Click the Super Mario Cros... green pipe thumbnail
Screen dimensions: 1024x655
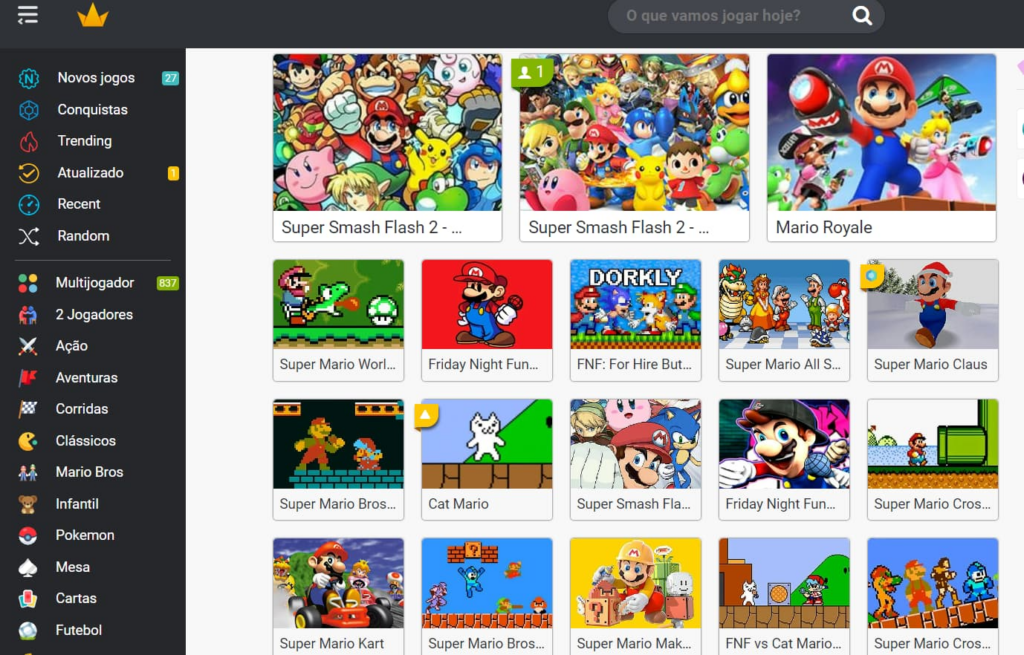click(x=933, y=444)
